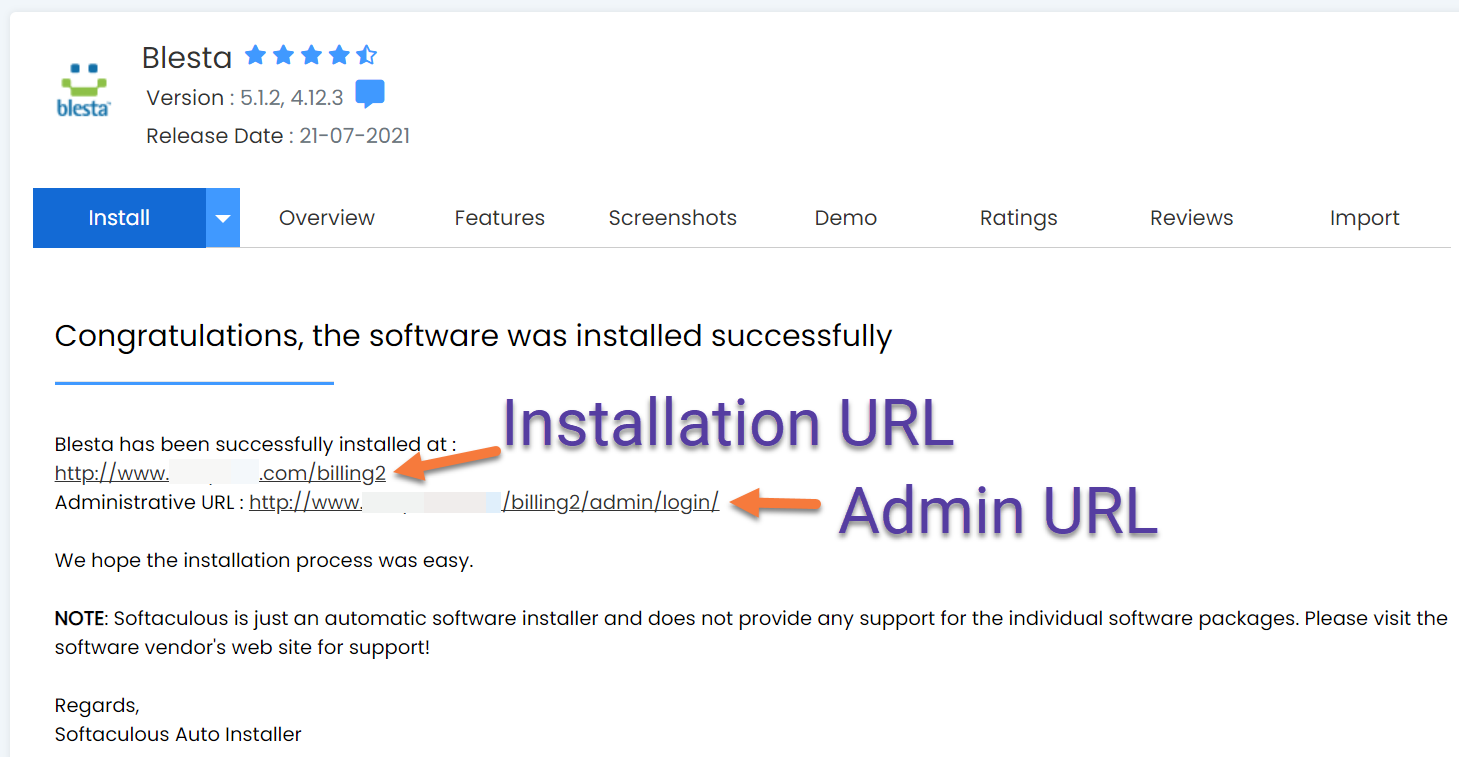Click the second rating star
The width and height of the screenshot is (1459, 757).
click(283, 55)
